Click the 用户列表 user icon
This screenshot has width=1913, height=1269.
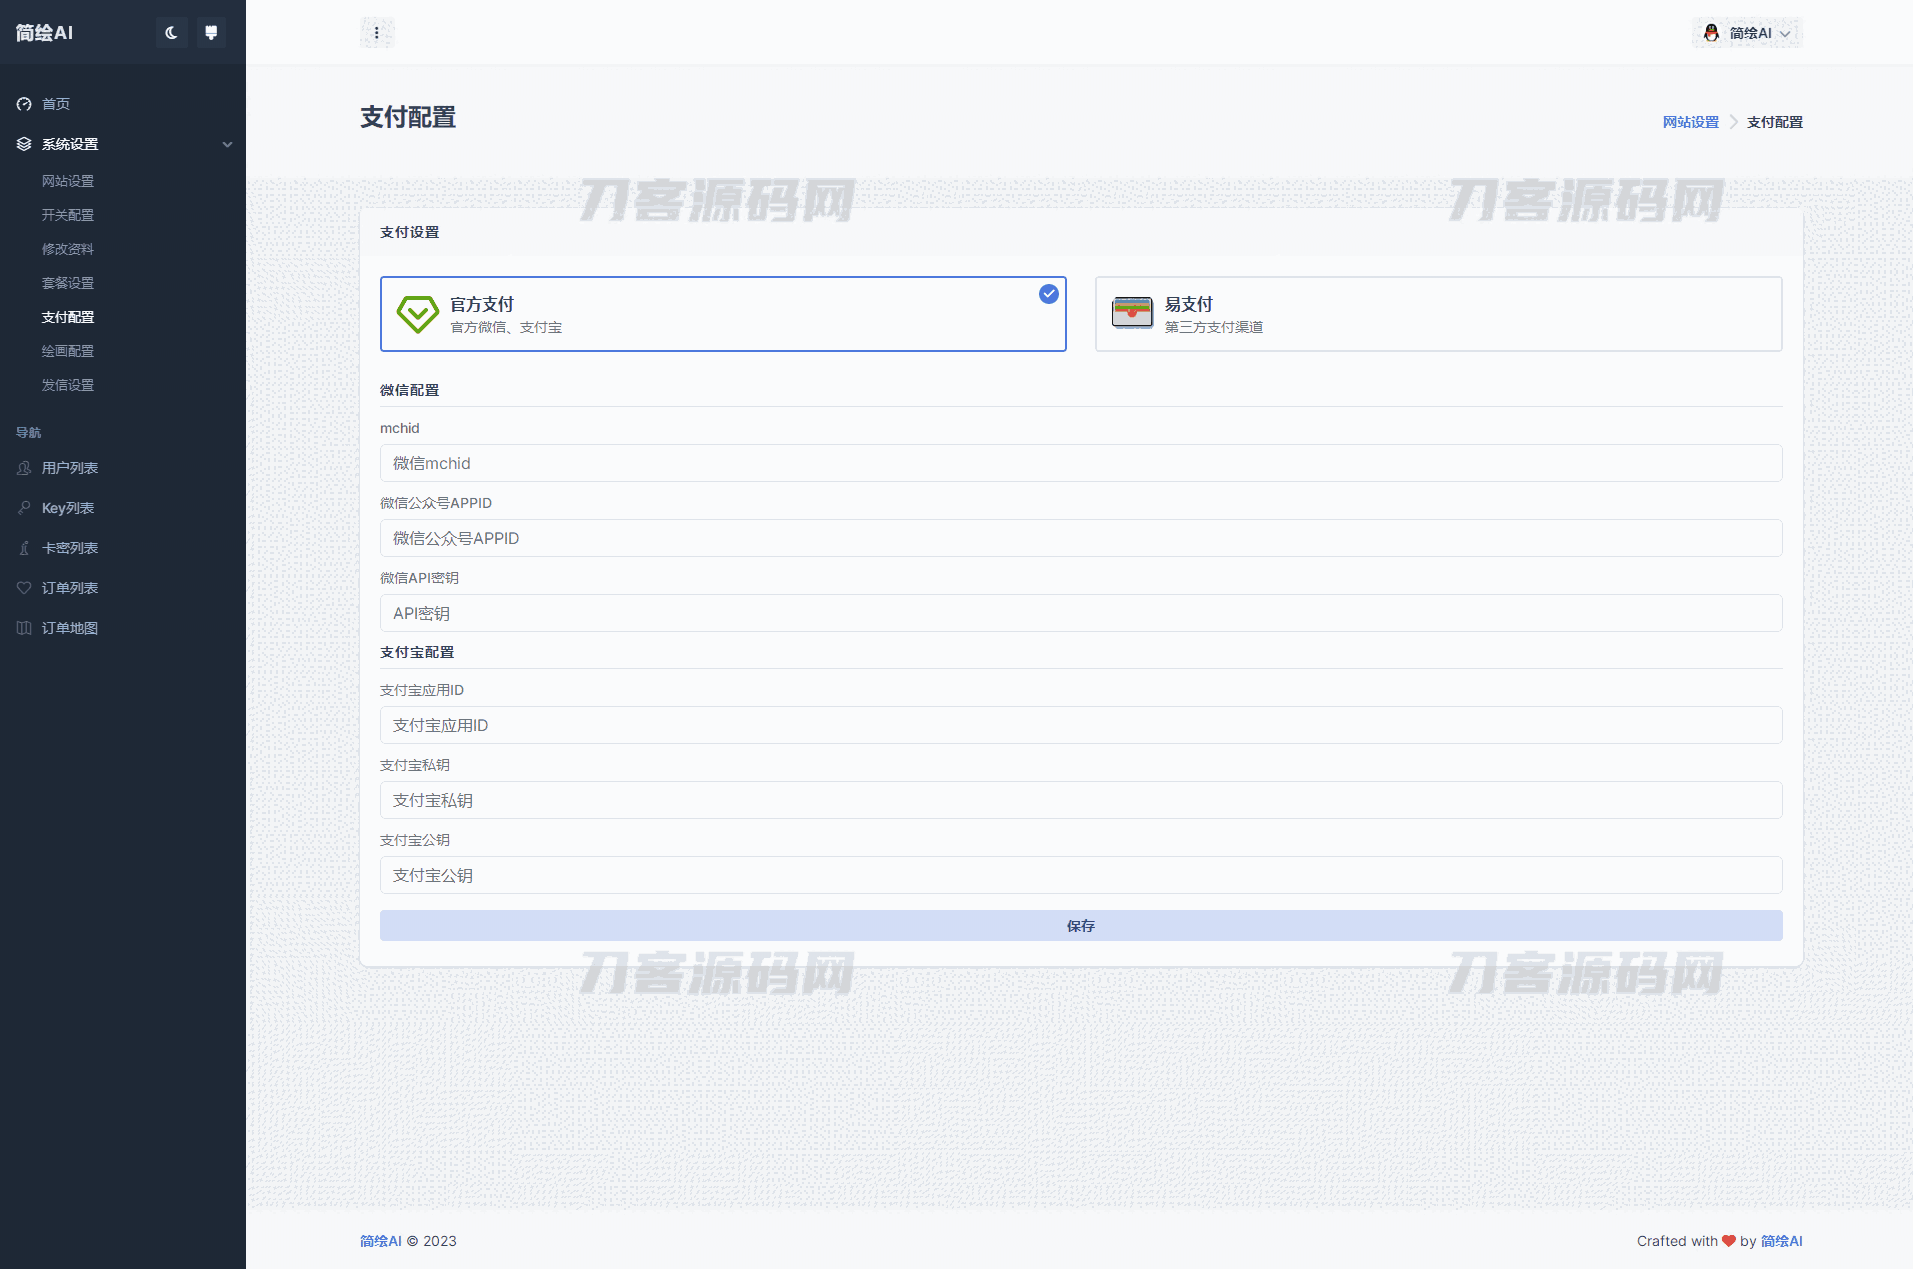[x=24, y=468]
